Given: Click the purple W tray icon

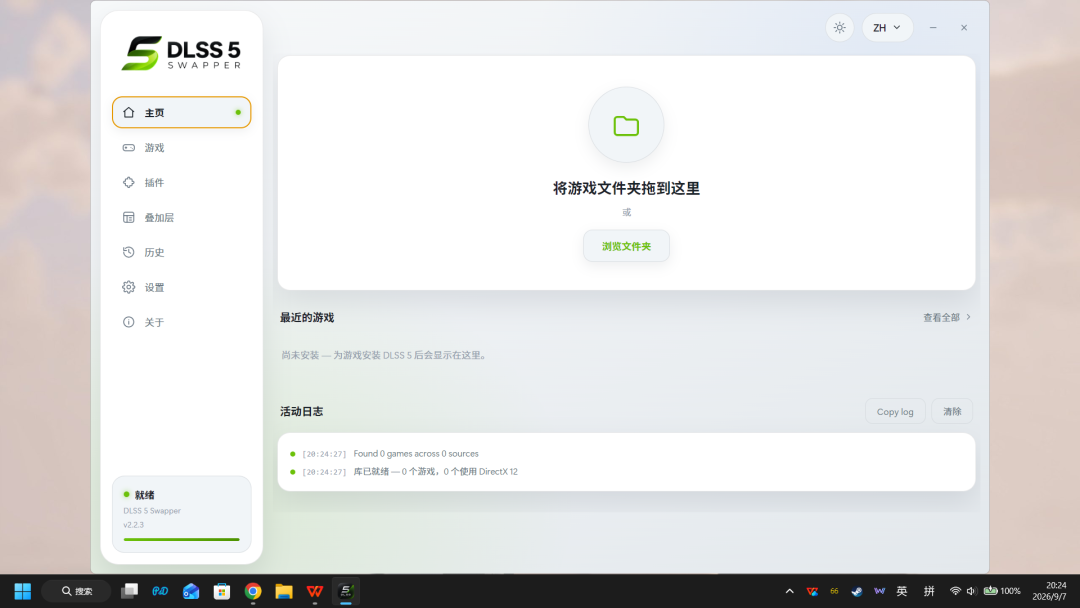Looking at the screenshot, I should pyautogui.click(x=879, y=591).
